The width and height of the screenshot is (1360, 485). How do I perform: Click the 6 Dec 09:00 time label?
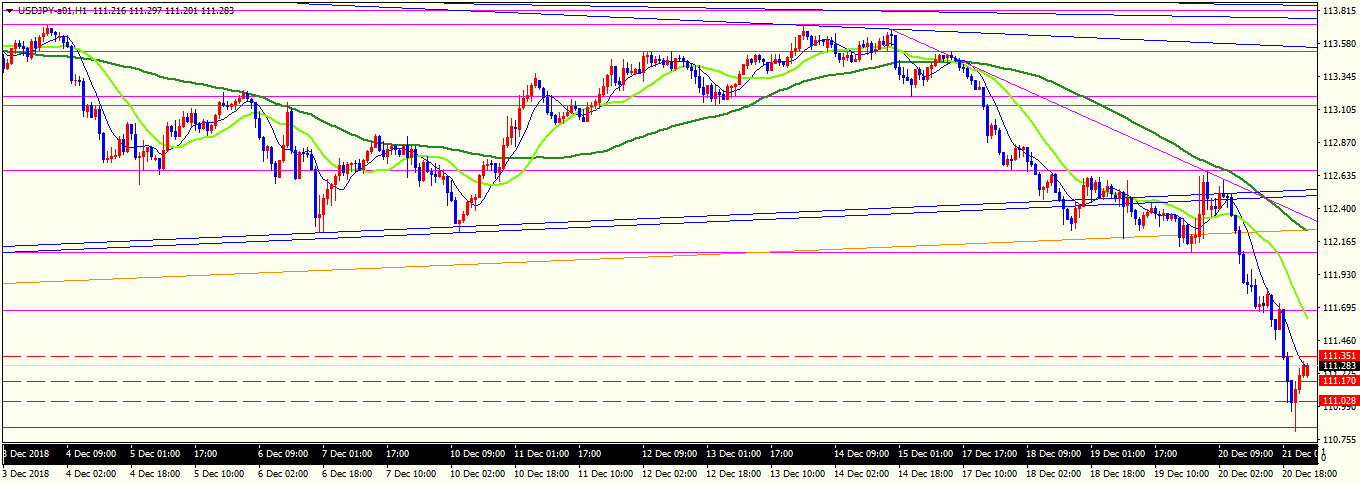click(x=285, y=453)
